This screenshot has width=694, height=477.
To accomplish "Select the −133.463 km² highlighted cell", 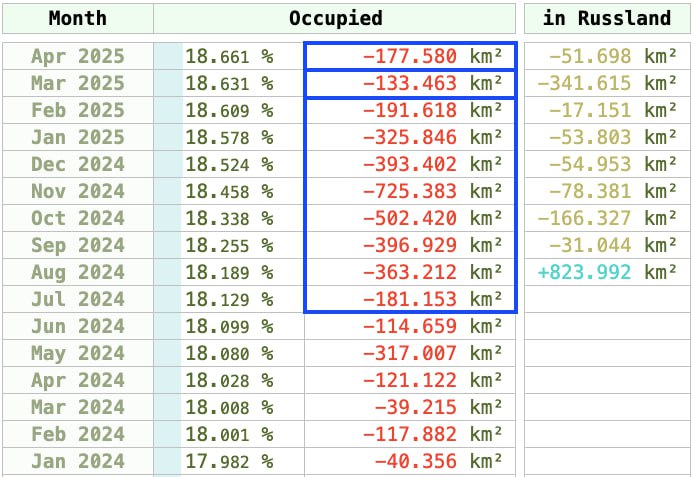I will click(x=431, y=83).
